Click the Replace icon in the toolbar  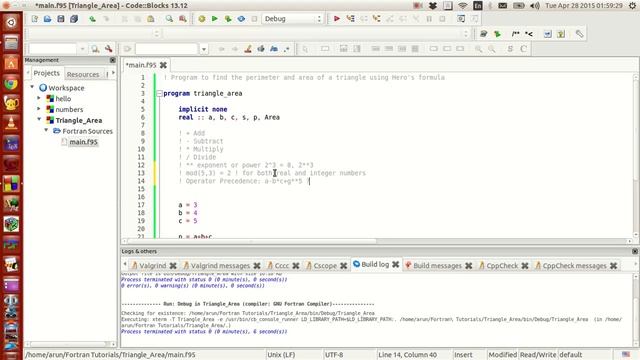point(182,19)
